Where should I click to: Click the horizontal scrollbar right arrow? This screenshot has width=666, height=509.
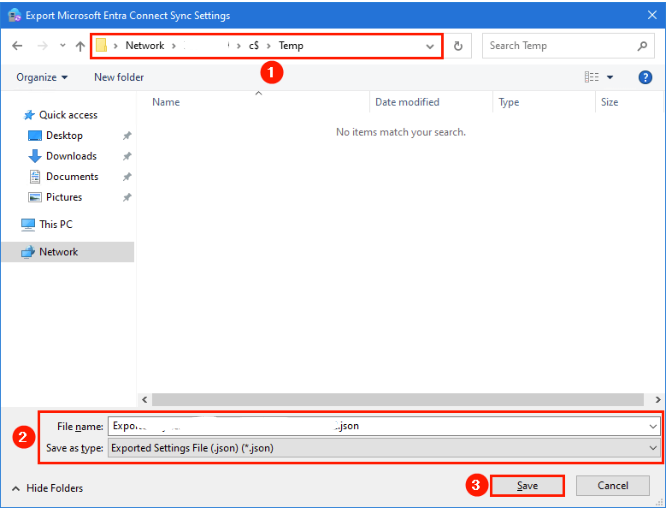(658, 399)
